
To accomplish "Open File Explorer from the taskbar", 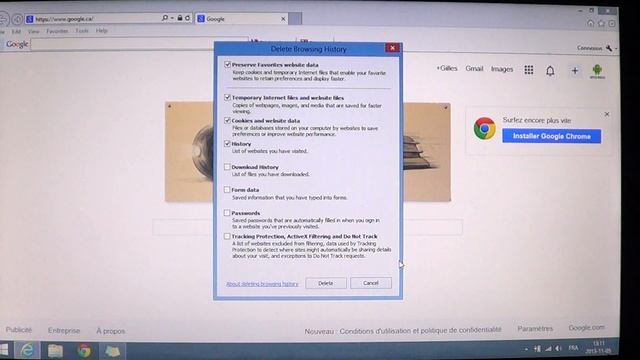I will click(x=55, y=351).
